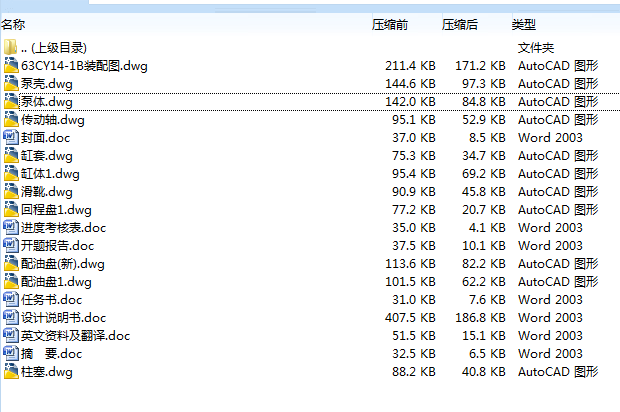This screenshot has height=412, width=620.
Task: Sort files by the 类型 column
Action: pos(524,24)
